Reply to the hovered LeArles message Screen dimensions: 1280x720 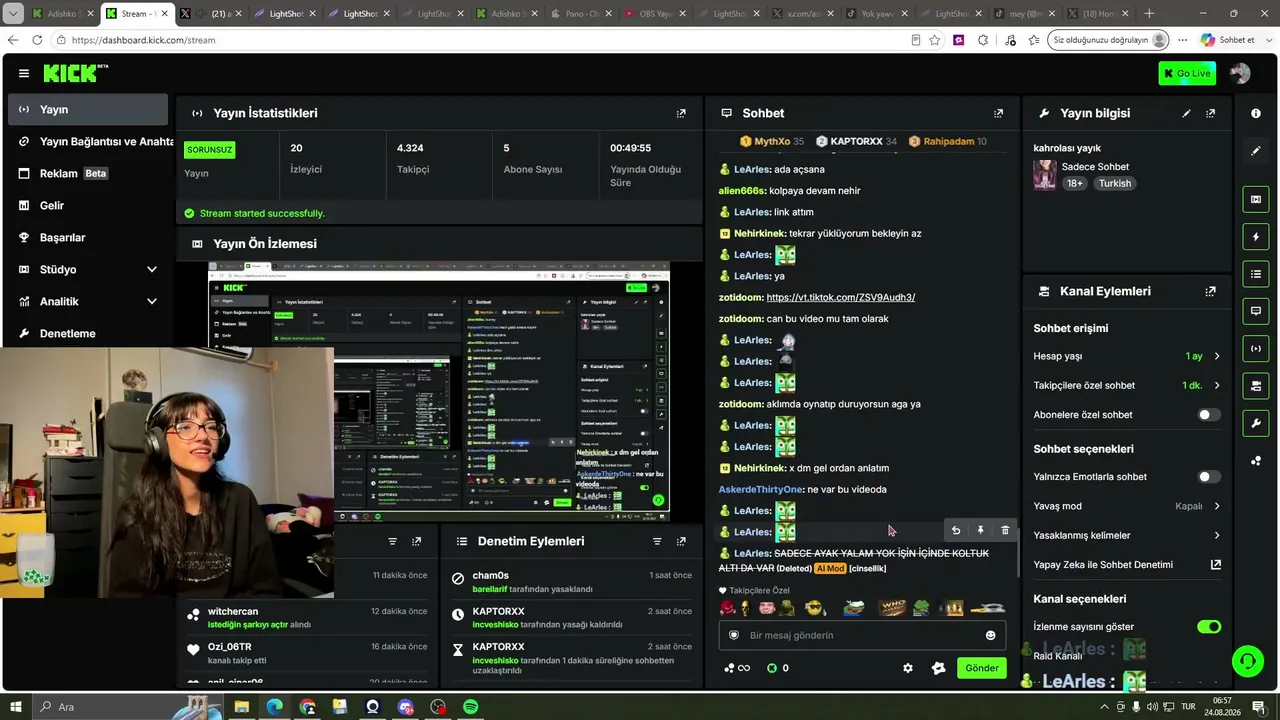click(956, 530)
